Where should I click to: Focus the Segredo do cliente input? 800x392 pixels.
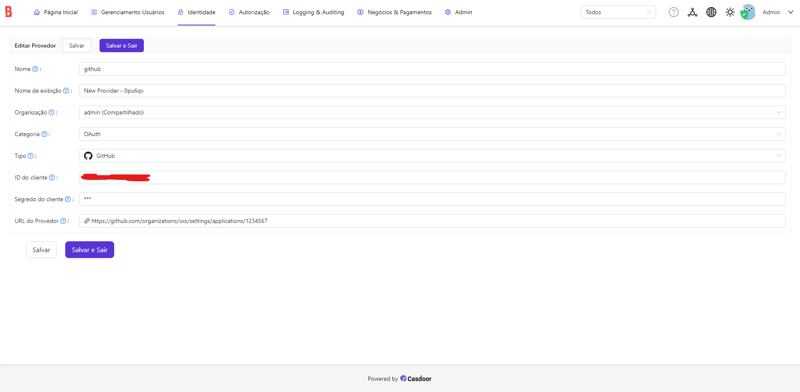pyautogui.click(x=432, y=199)
